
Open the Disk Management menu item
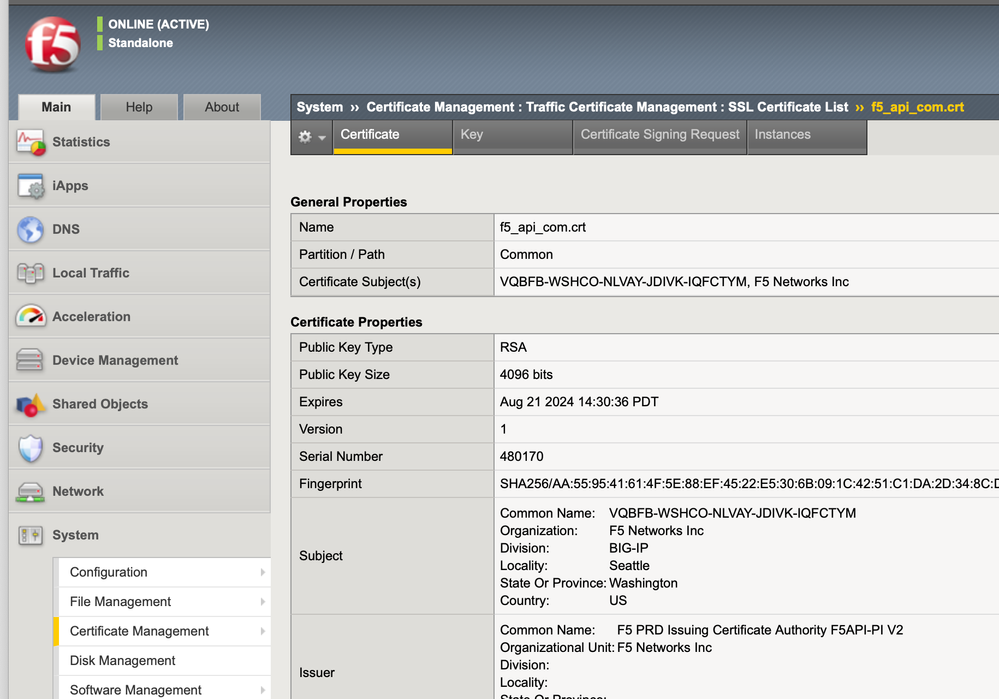click(x=123, y=661)
